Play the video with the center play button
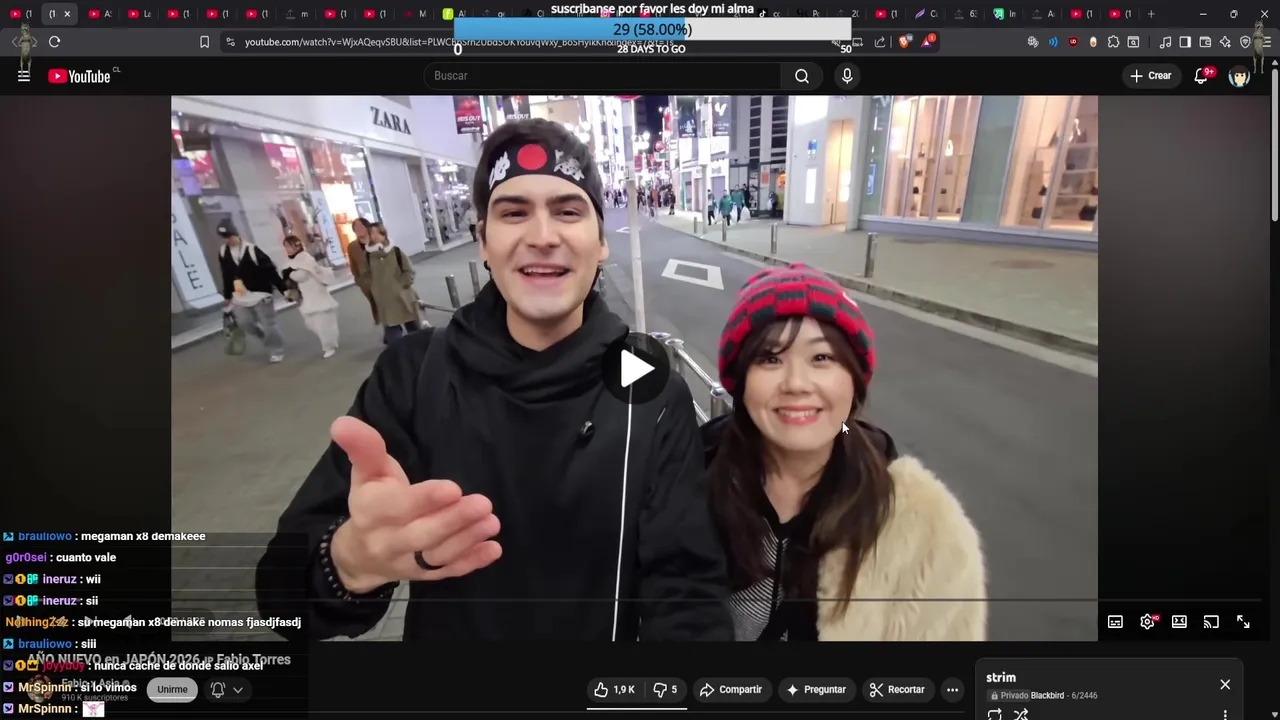This screenshot has height=720, width=1280. click(x=636, y=369)
